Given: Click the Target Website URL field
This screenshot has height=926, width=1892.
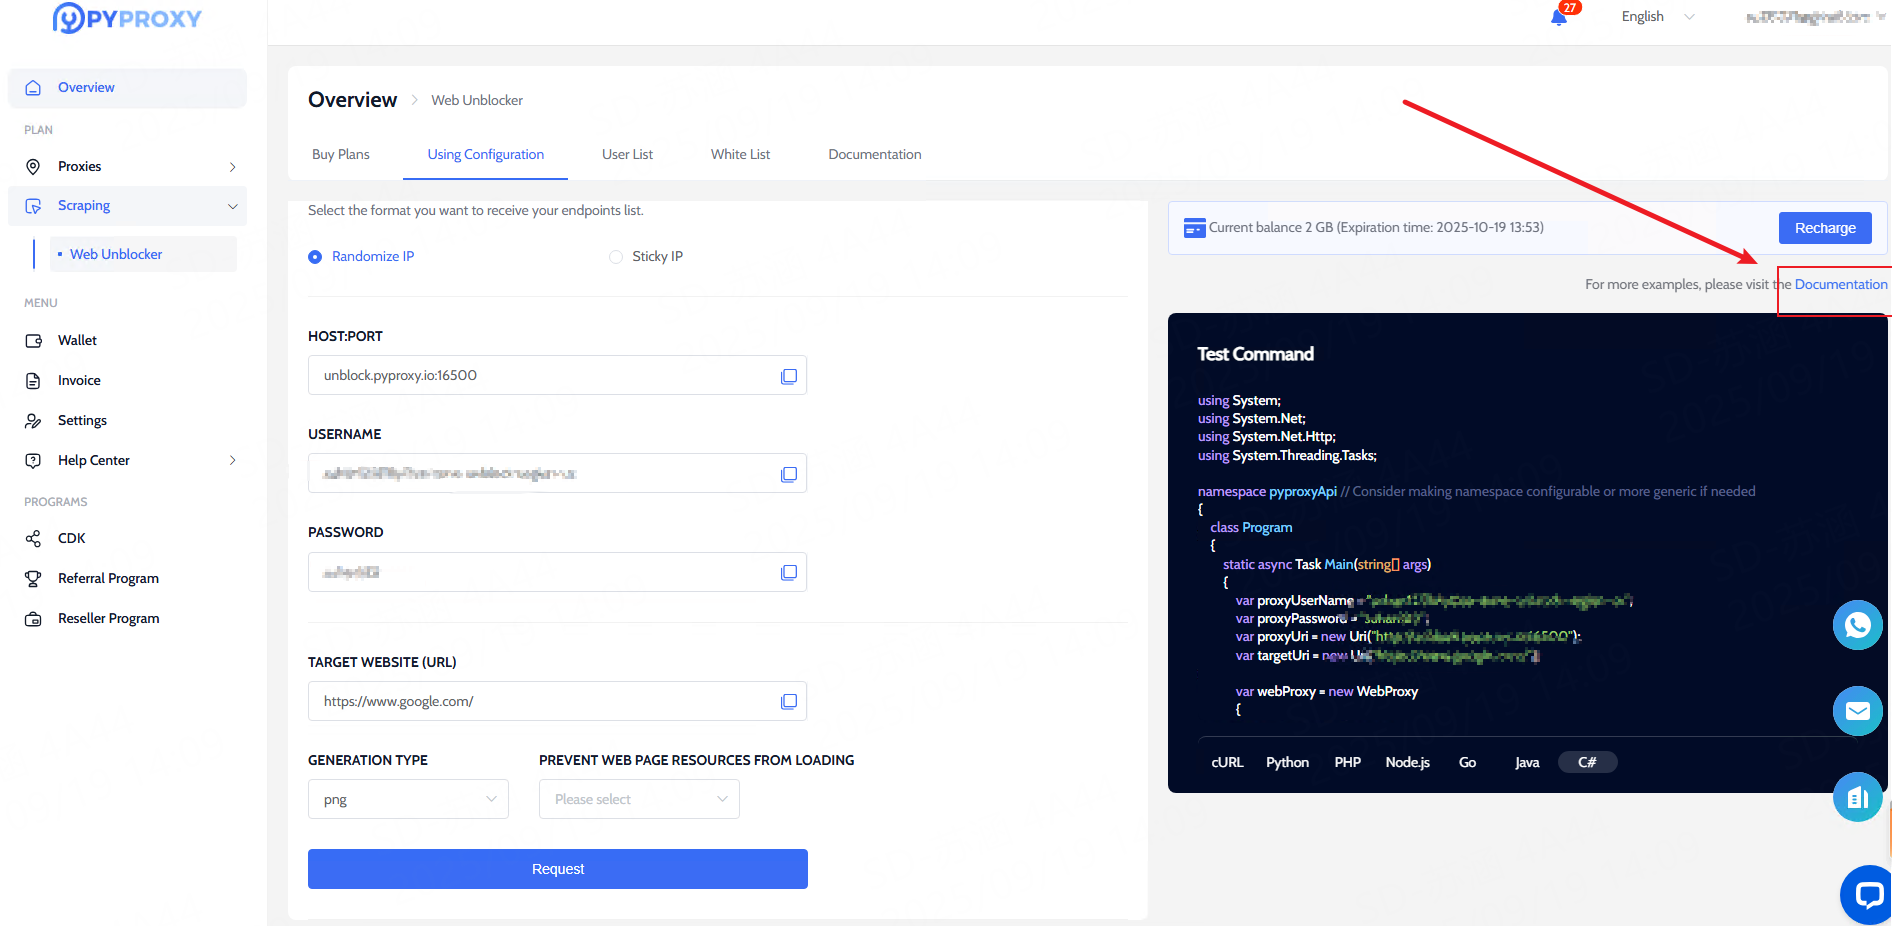Looking at the screenshot, I should tap(557, 701).
